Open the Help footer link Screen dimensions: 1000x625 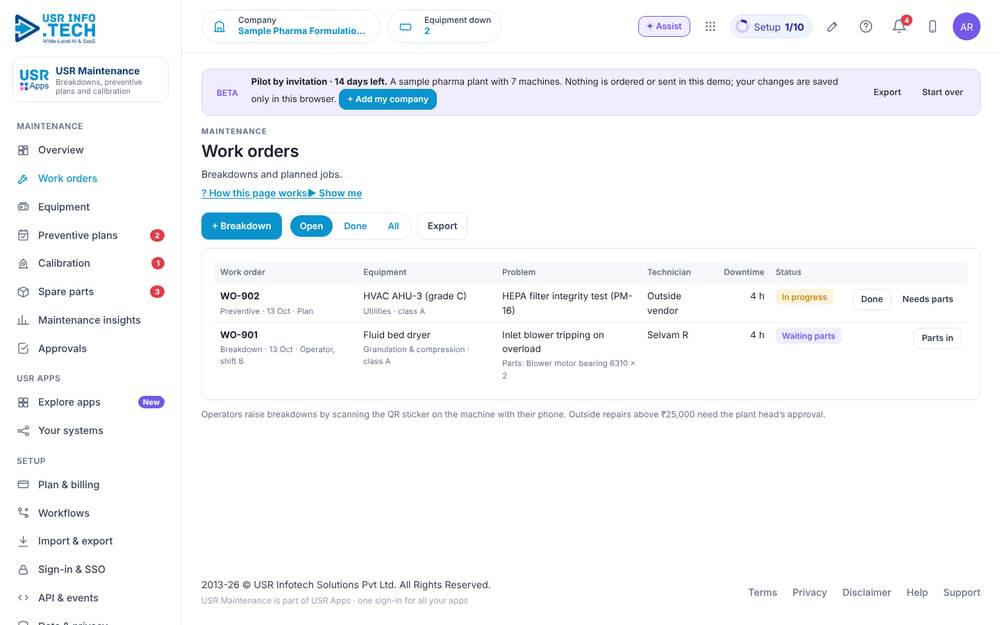pyautogui.click(x=917, y=592)
